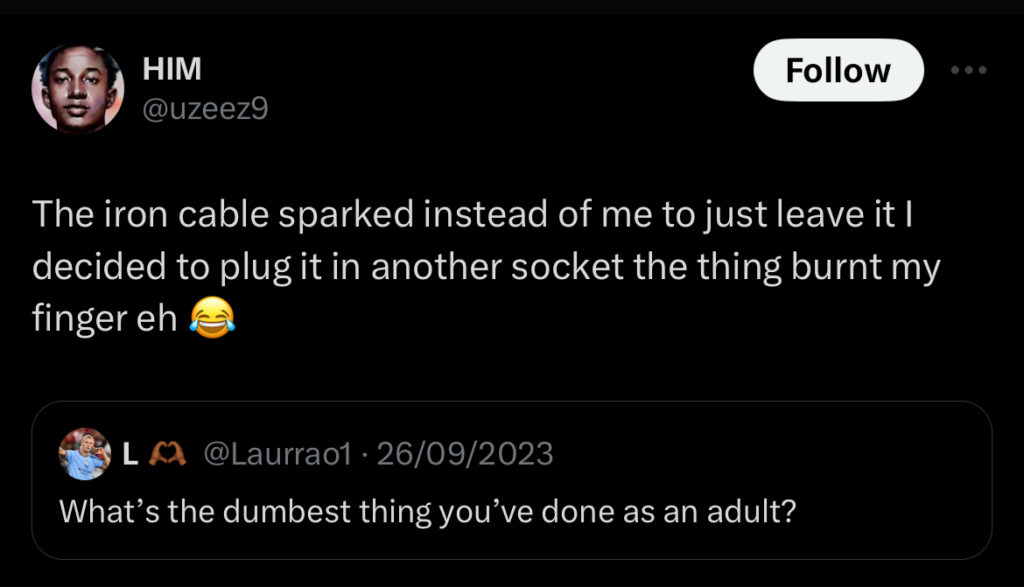Click the laughing-crying emoji in the tweet

coord(212,319)
